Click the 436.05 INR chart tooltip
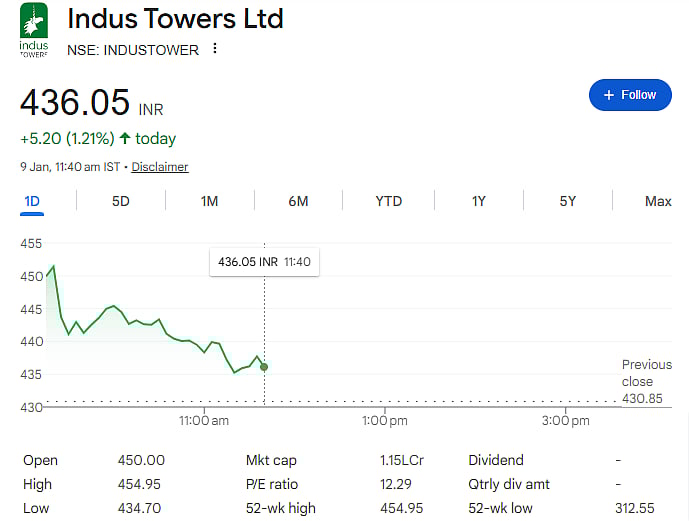The height and width of the screenshot is (521, 689). pyautogui.click(x=264, y=261)
